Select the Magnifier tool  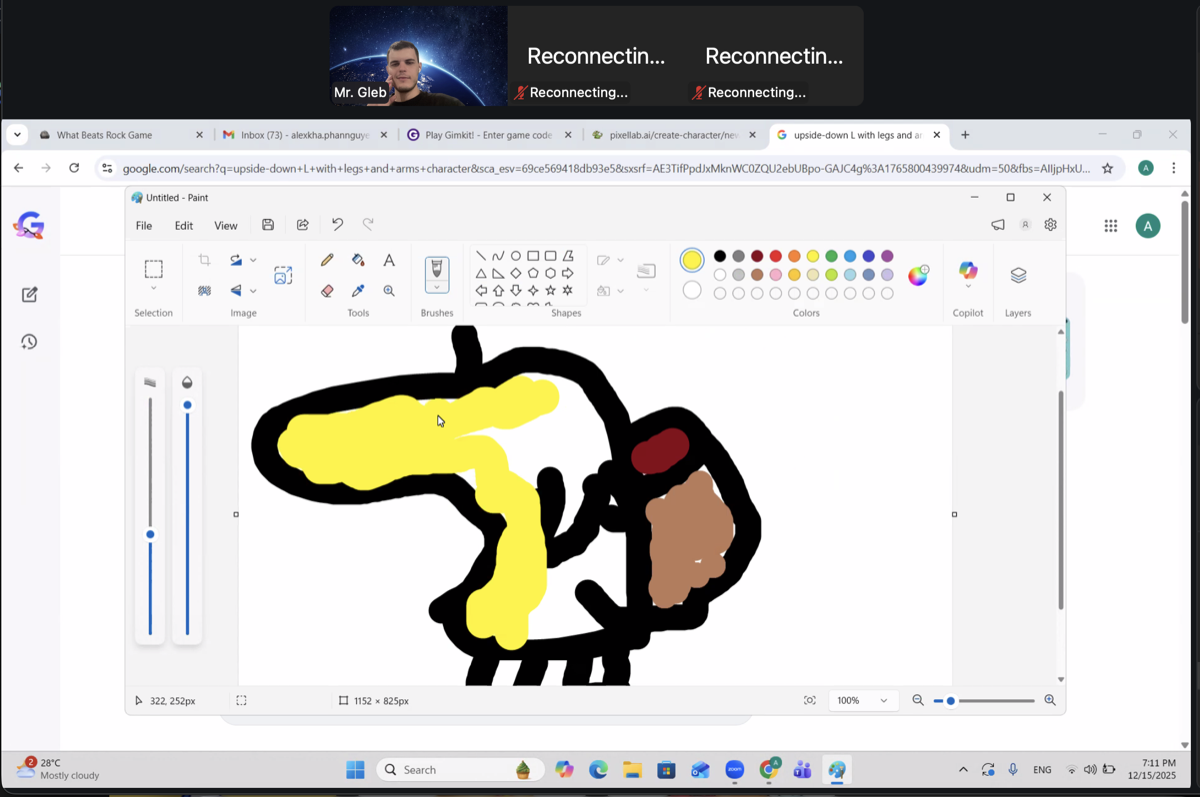[389, 291]
